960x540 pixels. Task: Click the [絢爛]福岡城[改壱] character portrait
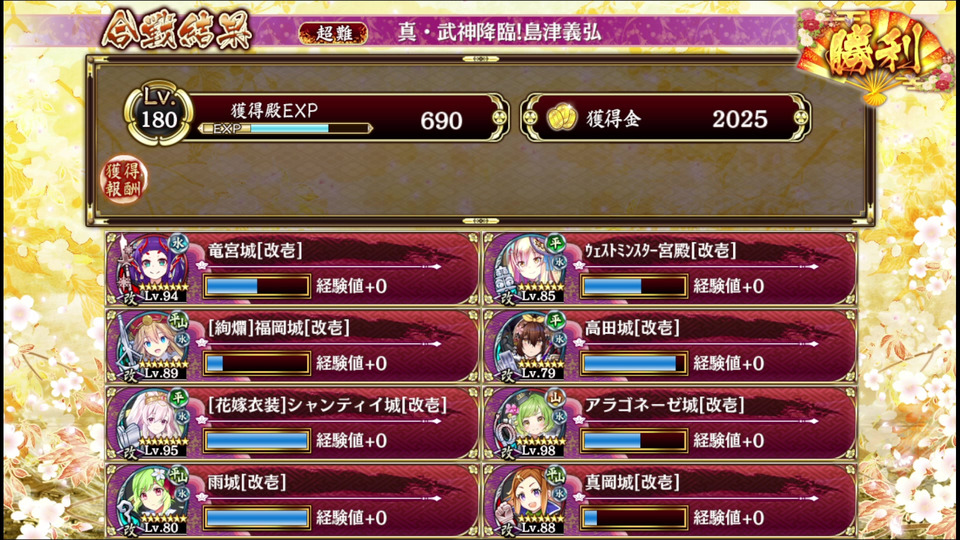pyautogui.click(x=152, y=345)
